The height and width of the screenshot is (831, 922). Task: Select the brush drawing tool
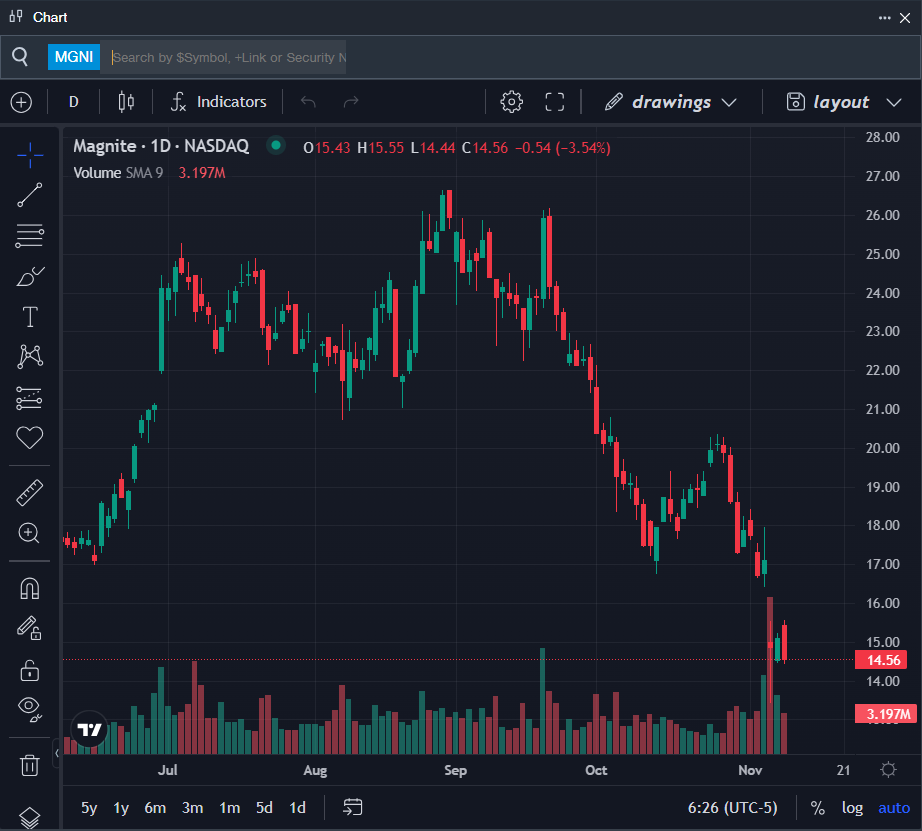point(30,276)
